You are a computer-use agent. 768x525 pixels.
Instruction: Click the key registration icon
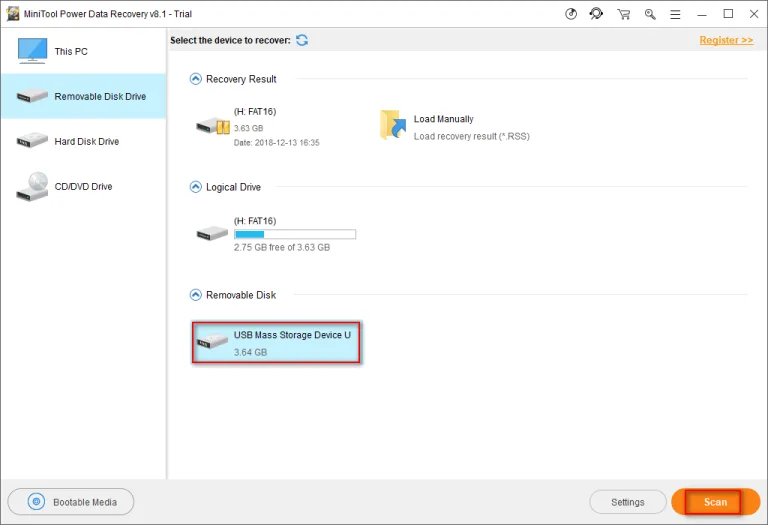pyautogui.click(x=650, y=14)
